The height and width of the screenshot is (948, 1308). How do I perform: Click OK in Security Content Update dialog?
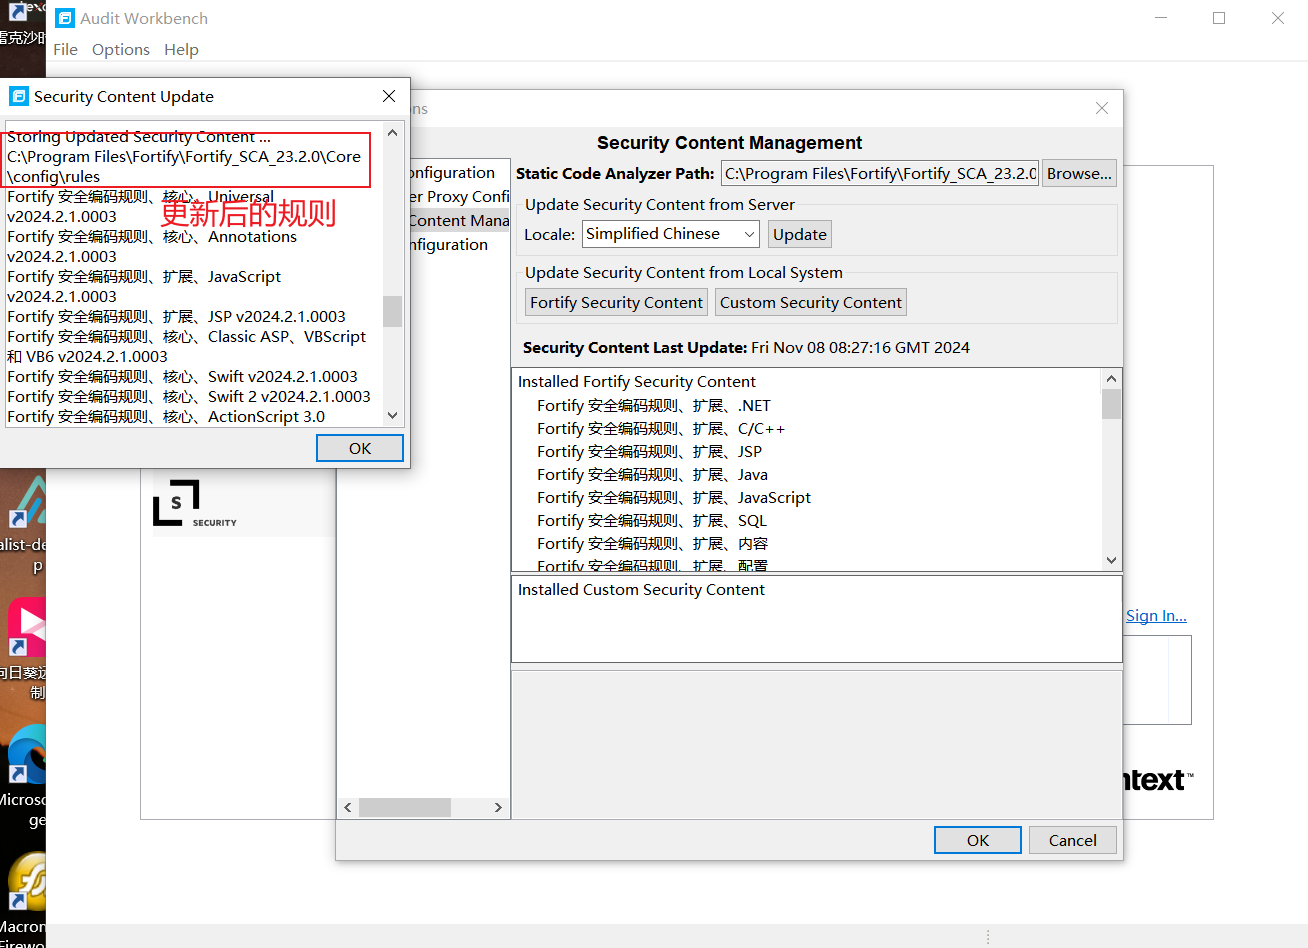360,448
